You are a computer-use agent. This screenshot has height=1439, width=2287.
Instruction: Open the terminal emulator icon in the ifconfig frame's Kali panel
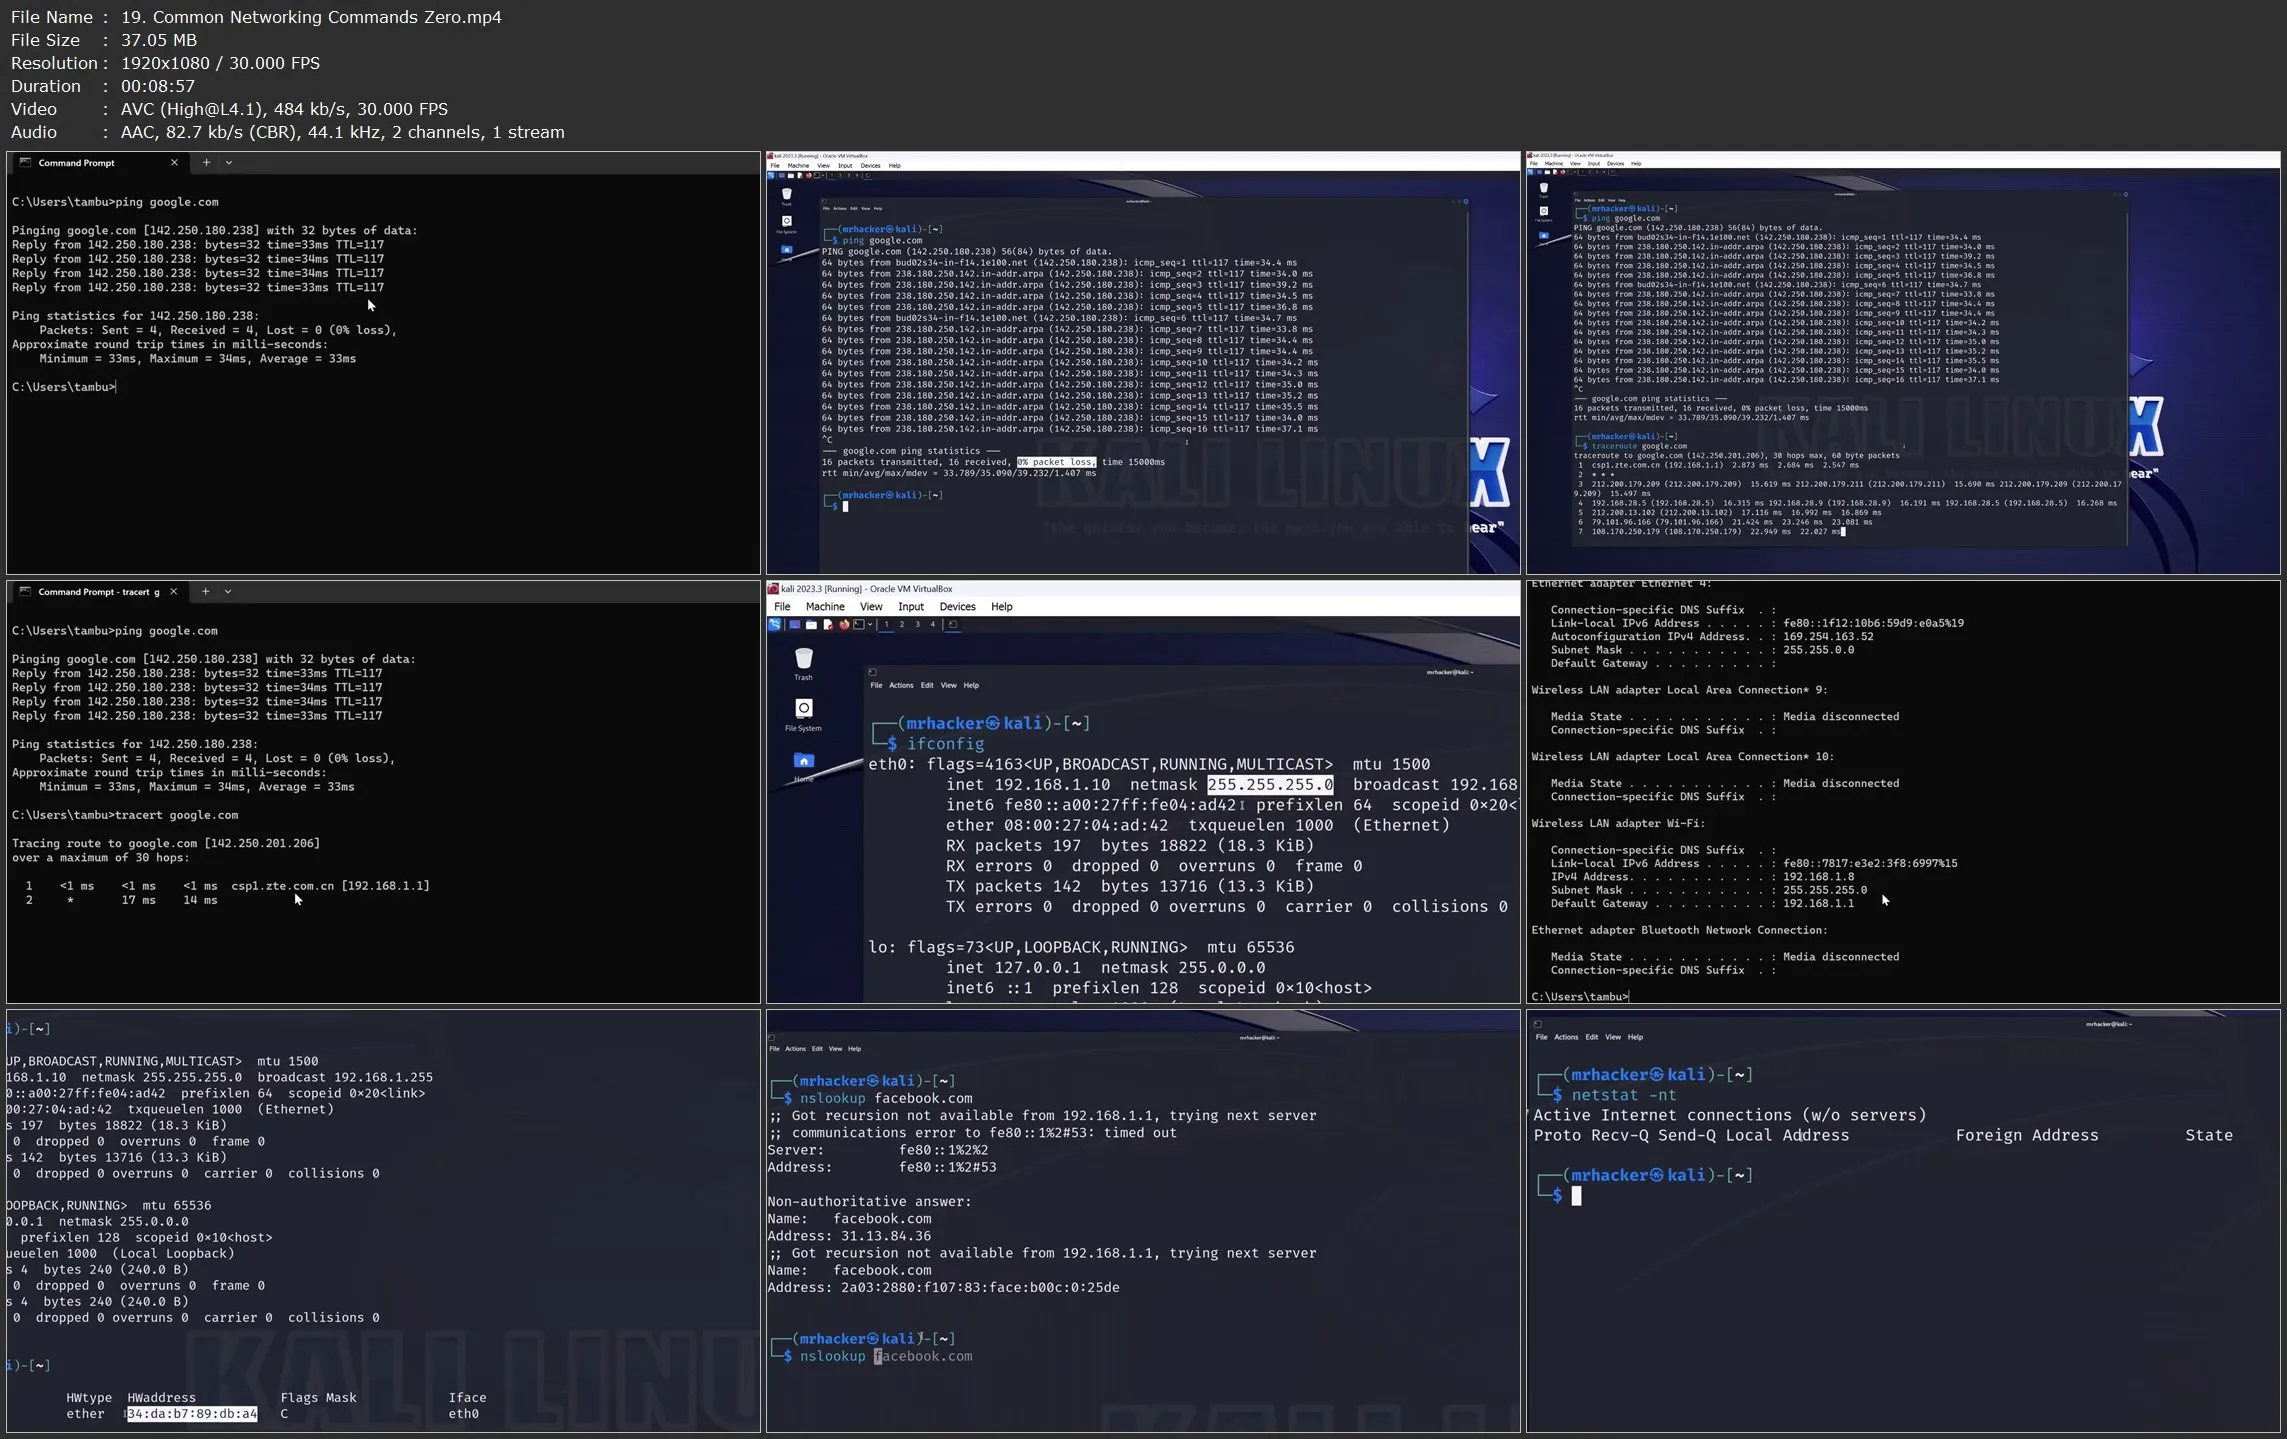859,624
